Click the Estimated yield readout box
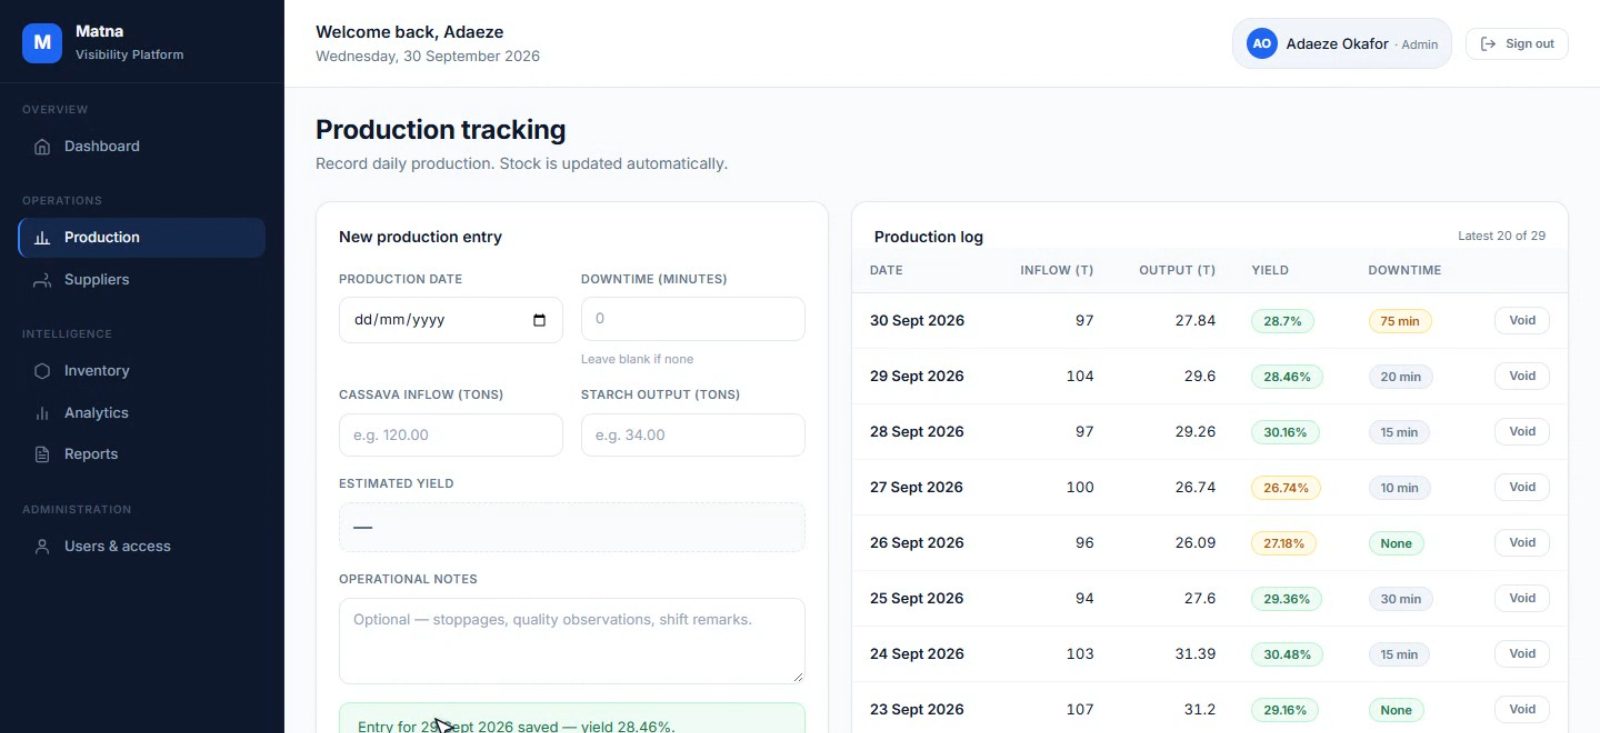This screenshot has width=1600, height=733. pyautogui.click(x=572, y=527)
